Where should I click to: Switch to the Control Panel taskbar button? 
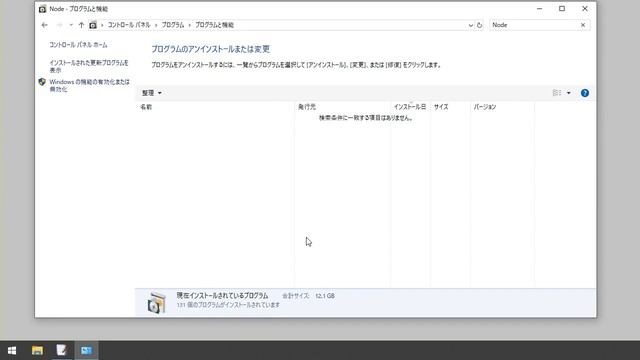pyautogui.click(x=86, y=351)
